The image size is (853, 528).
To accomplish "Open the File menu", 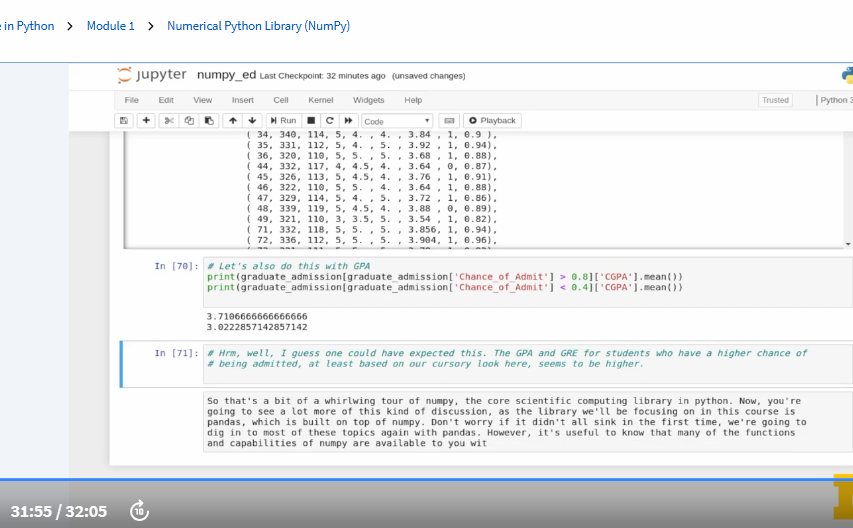I will [x=132, y=100].
